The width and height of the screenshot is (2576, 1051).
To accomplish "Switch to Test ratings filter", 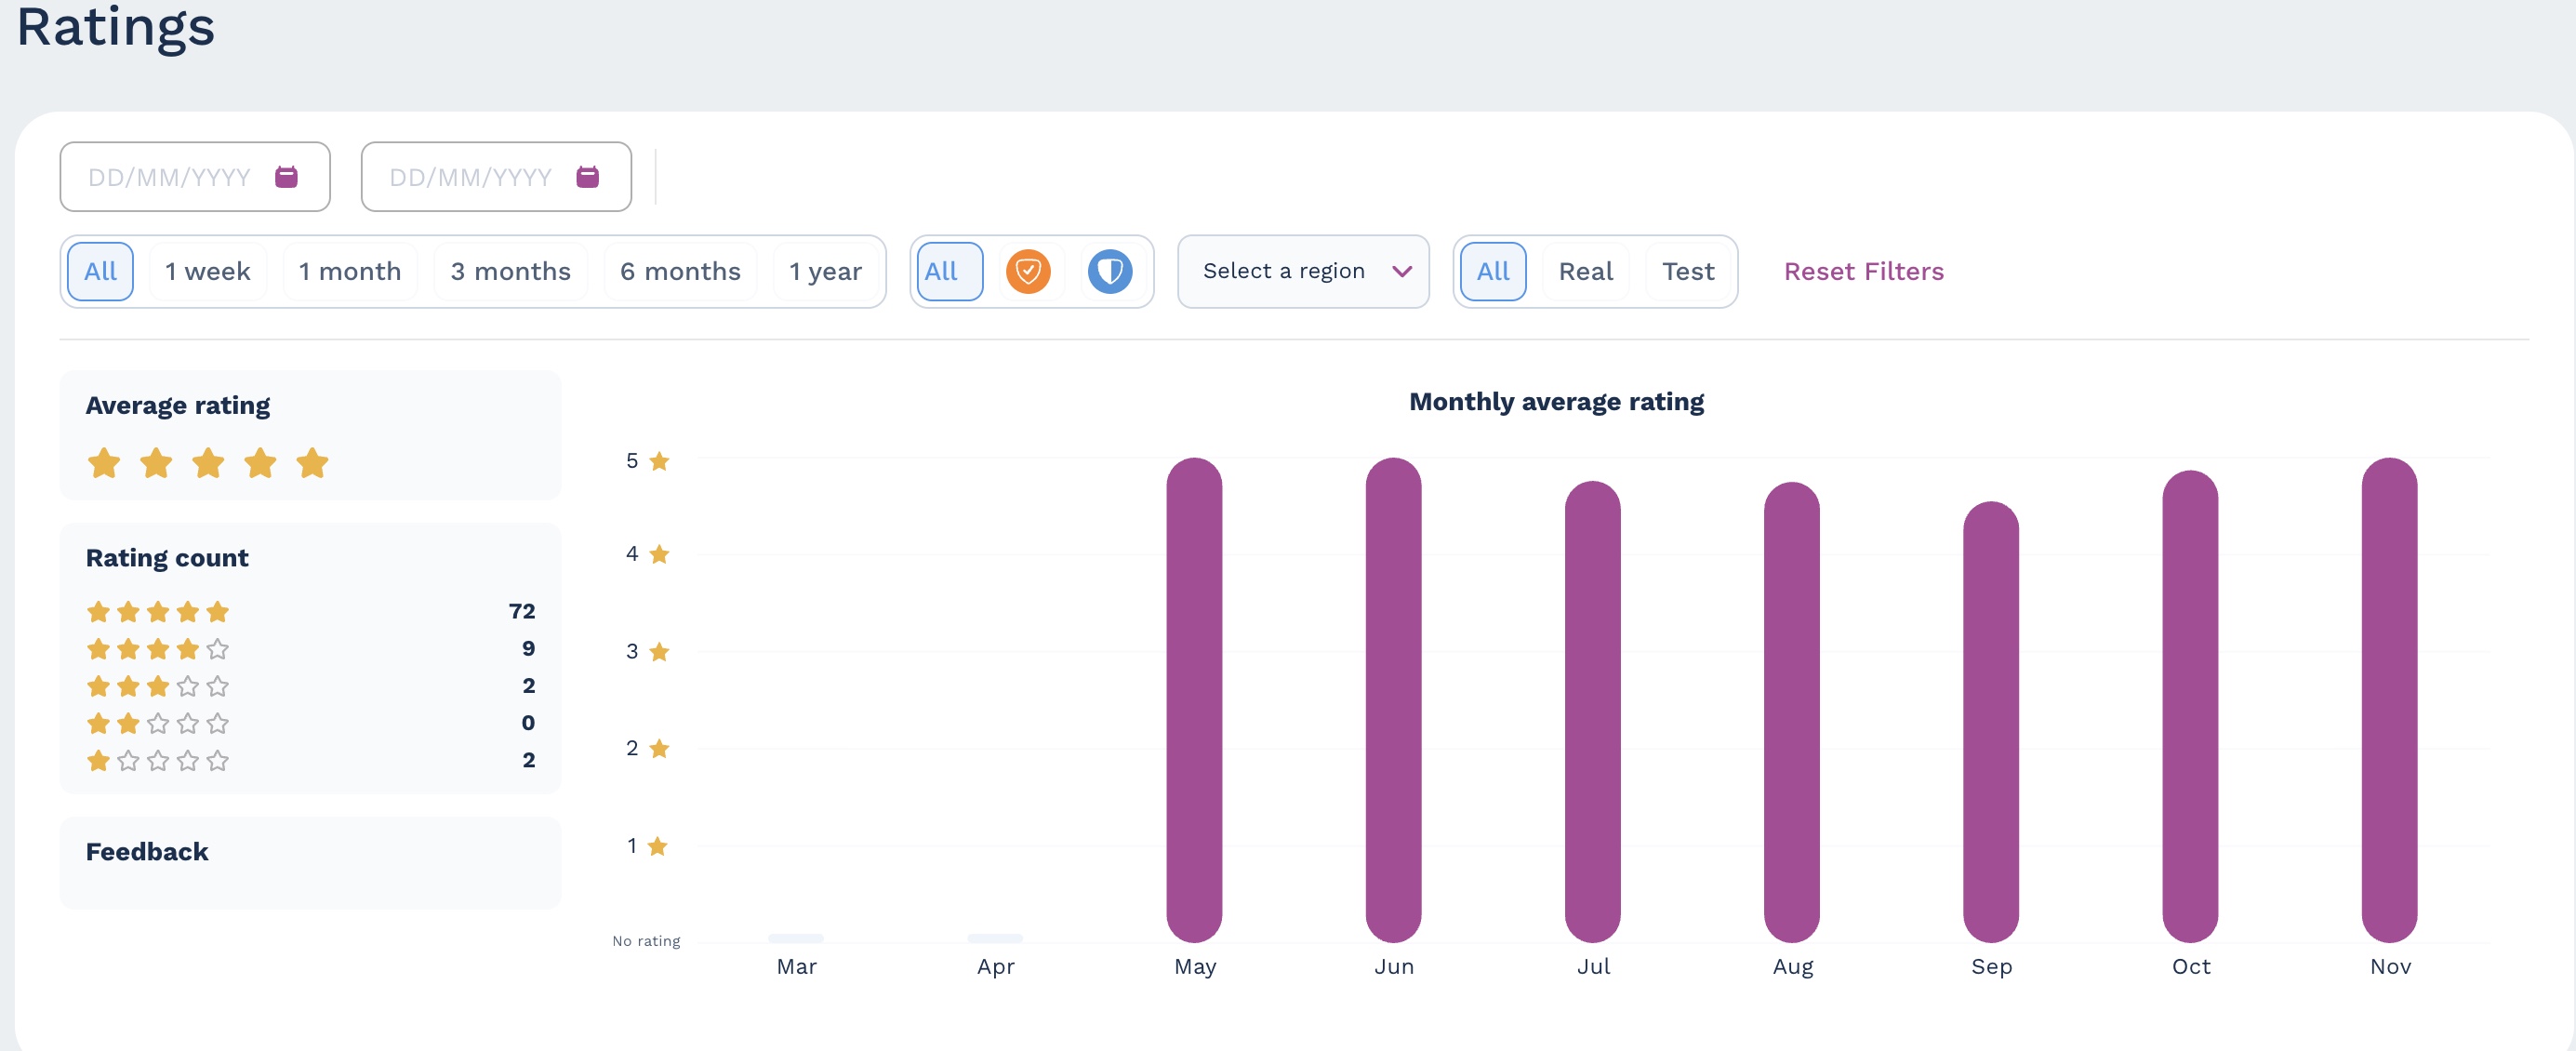I will tap(1688, 271).
